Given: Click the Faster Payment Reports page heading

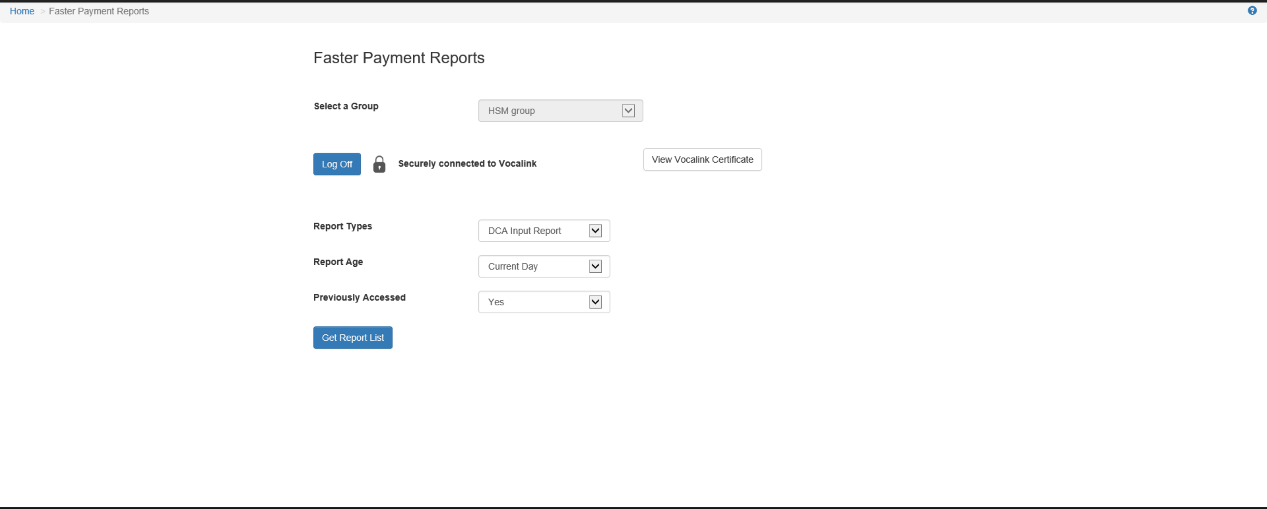Looking at the screenshot, I should coord(399,58).
